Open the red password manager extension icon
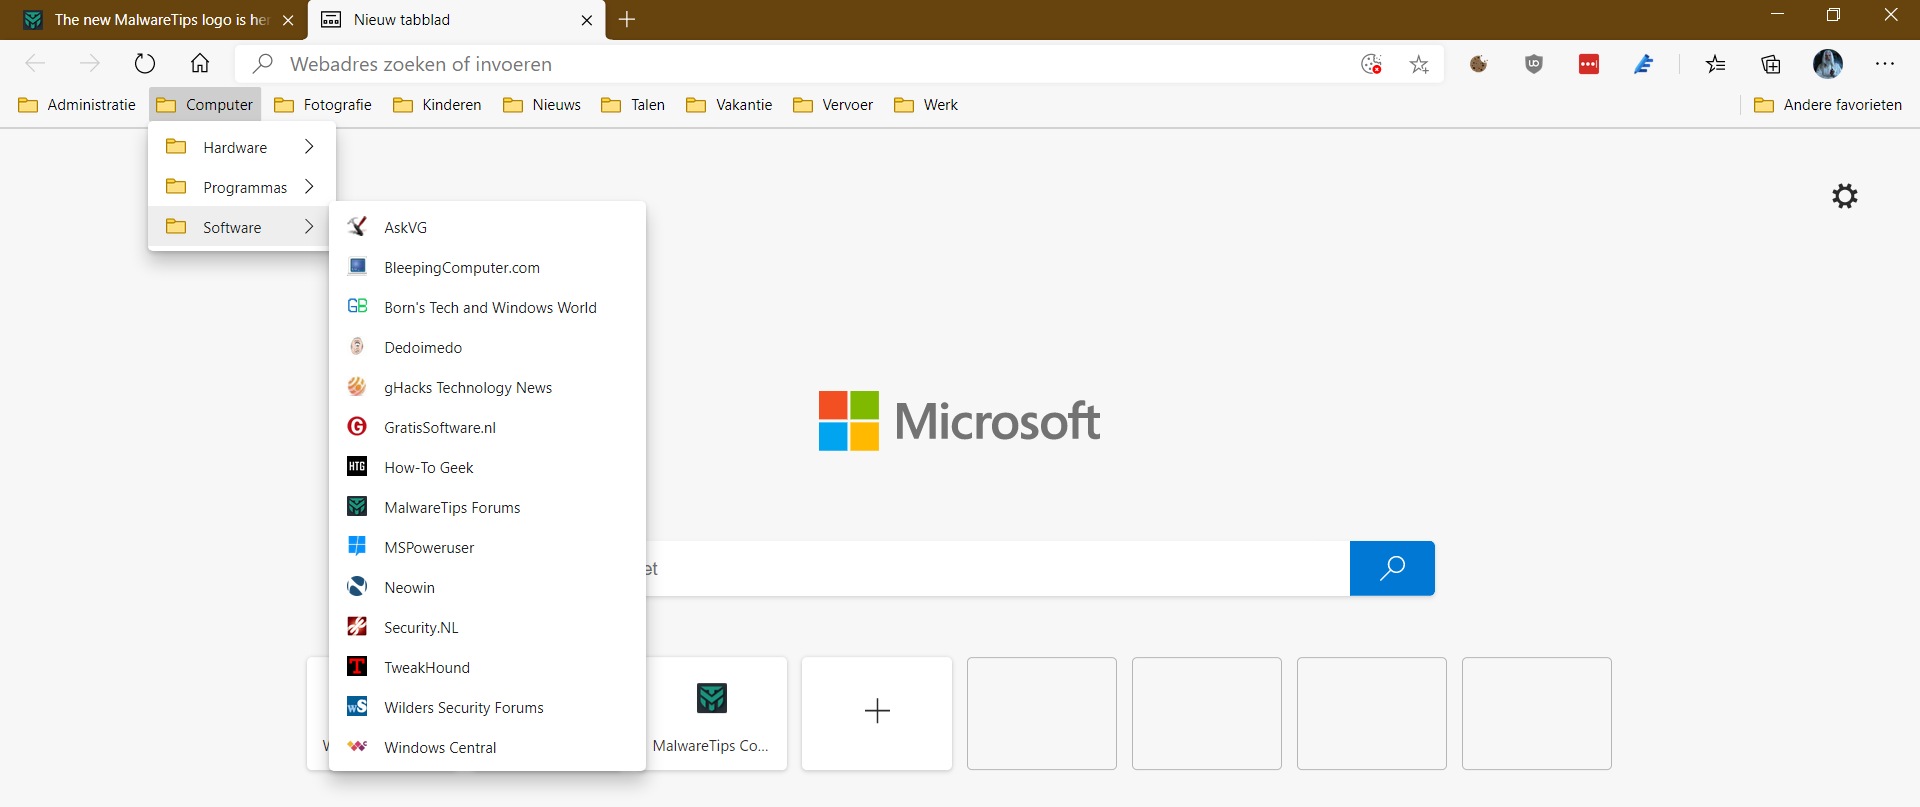 1589,64
